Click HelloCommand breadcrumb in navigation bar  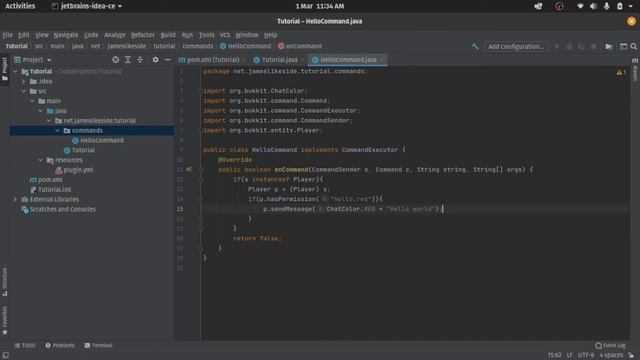click(246, 47)
